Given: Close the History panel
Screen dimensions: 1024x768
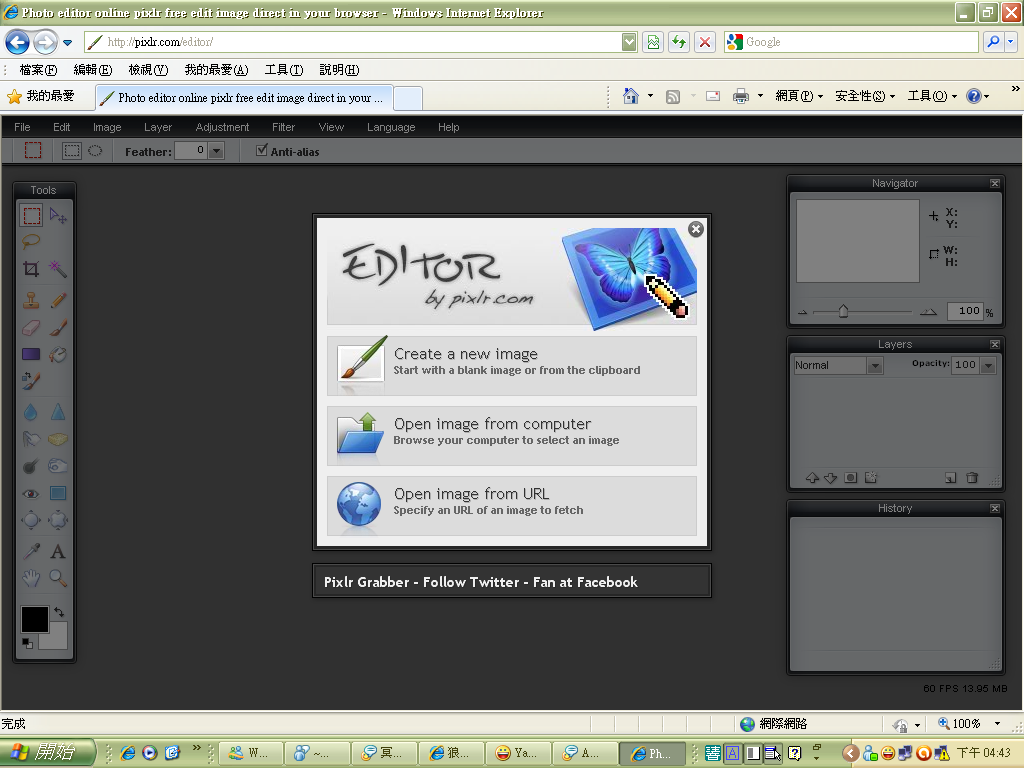Looking at the screenshot, I should click(x=995, y=508).
